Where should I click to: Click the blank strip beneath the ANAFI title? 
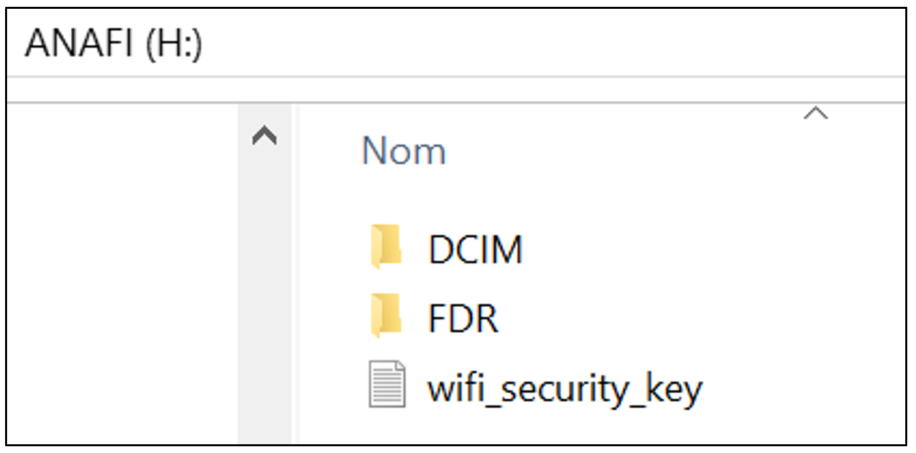456,89
